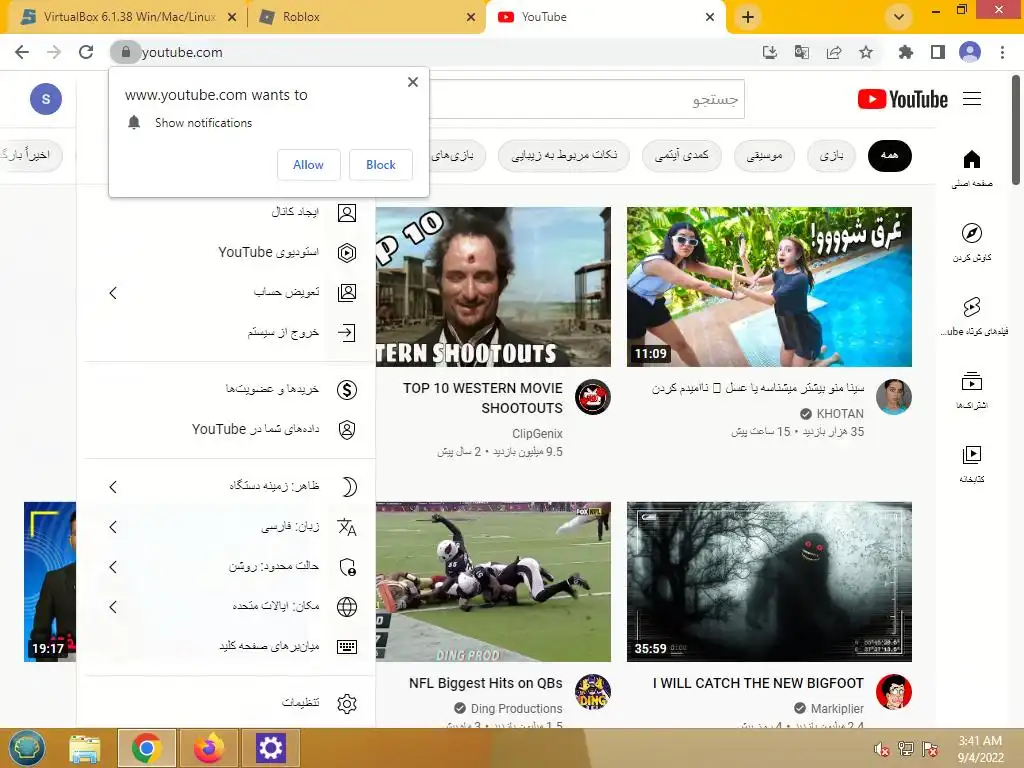Close the notification permission popup

(413, 82)
